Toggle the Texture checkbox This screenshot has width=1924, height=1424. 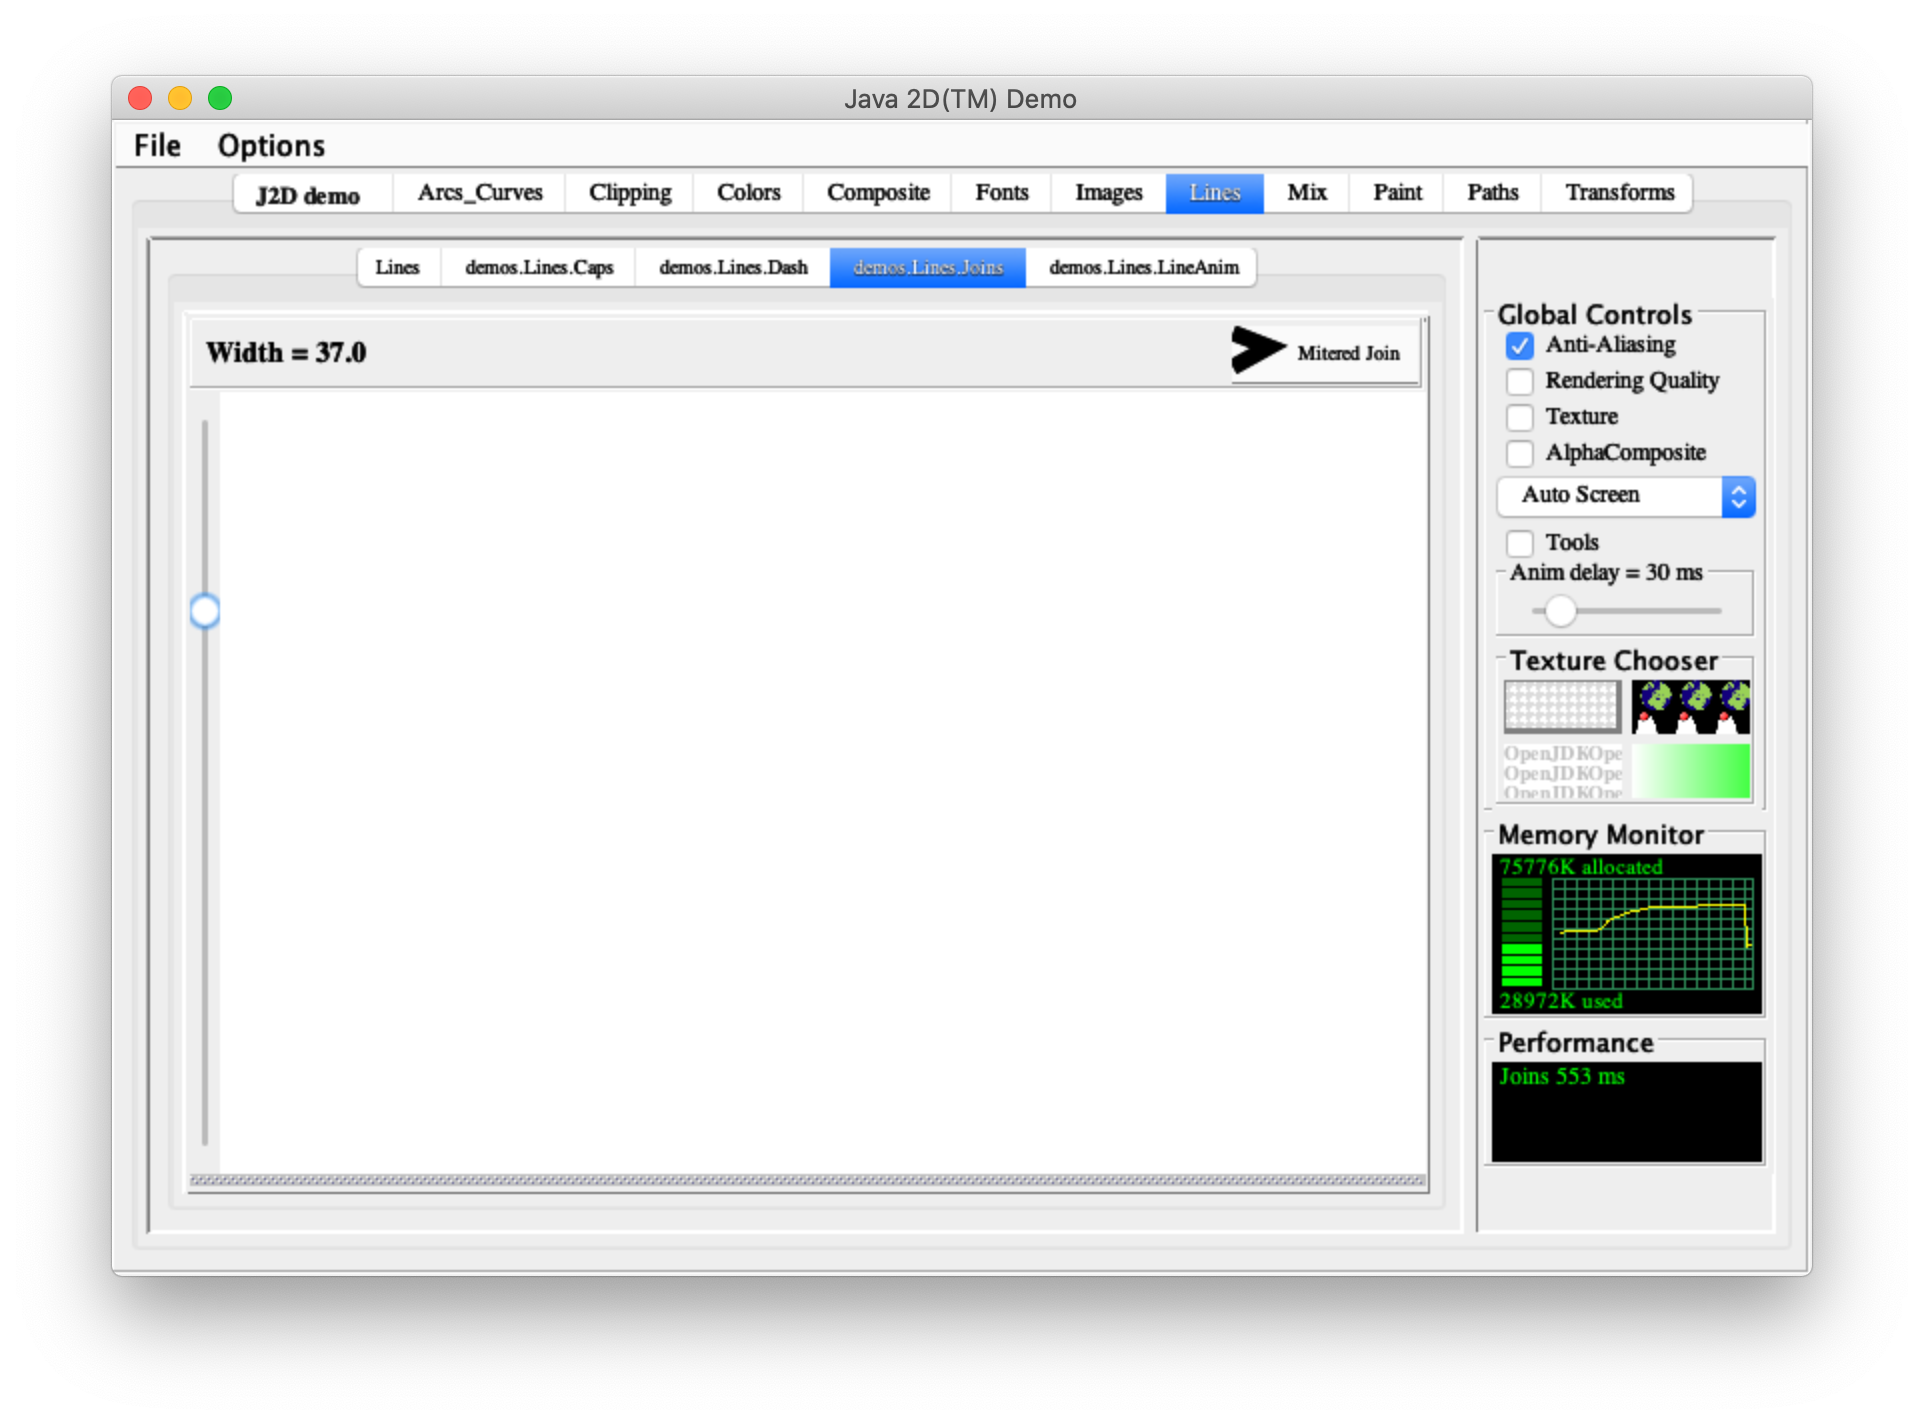click(x=1519, y=418)
